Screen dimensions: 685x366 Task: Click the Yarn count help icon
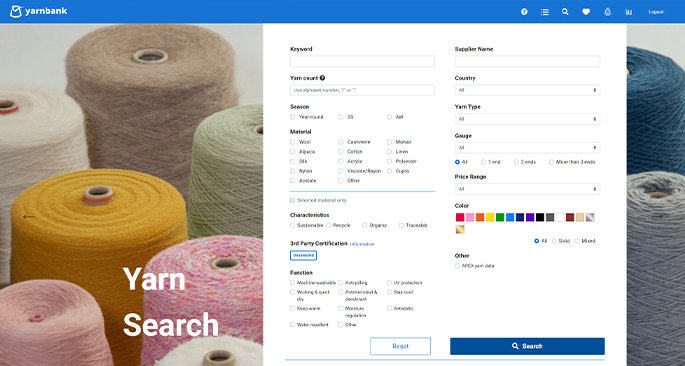pos(322,78)
